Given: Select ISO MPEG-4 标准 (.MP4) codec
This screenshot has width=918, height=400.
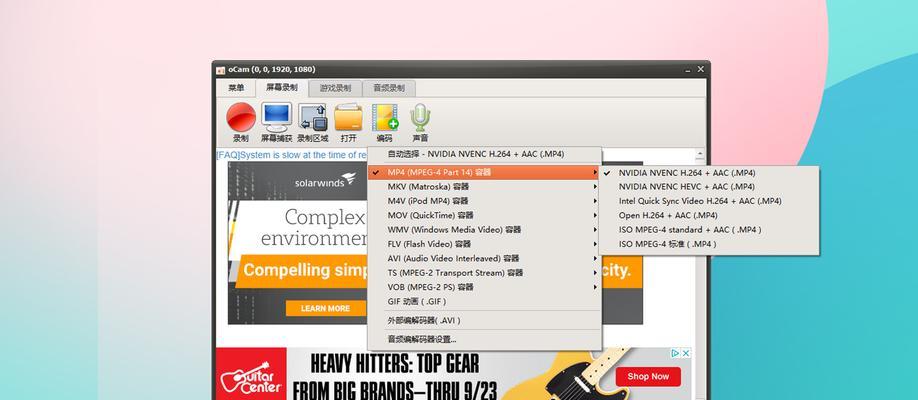Looking at the screenshot, I should click(x=709, y=244).
